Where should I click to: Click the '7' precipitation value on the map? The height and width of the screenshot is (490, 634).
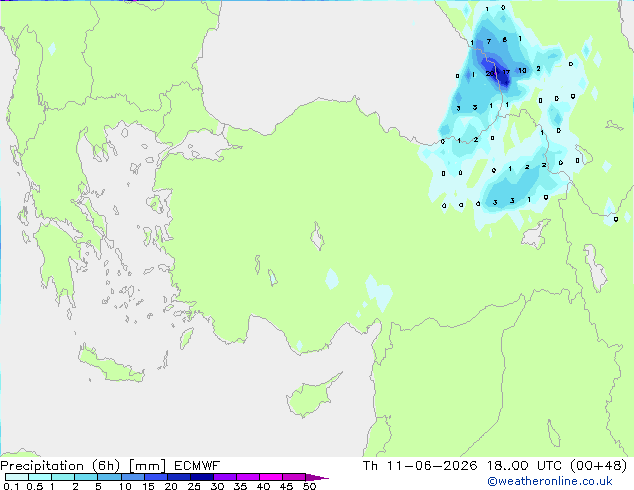click(x=489, y=41)
